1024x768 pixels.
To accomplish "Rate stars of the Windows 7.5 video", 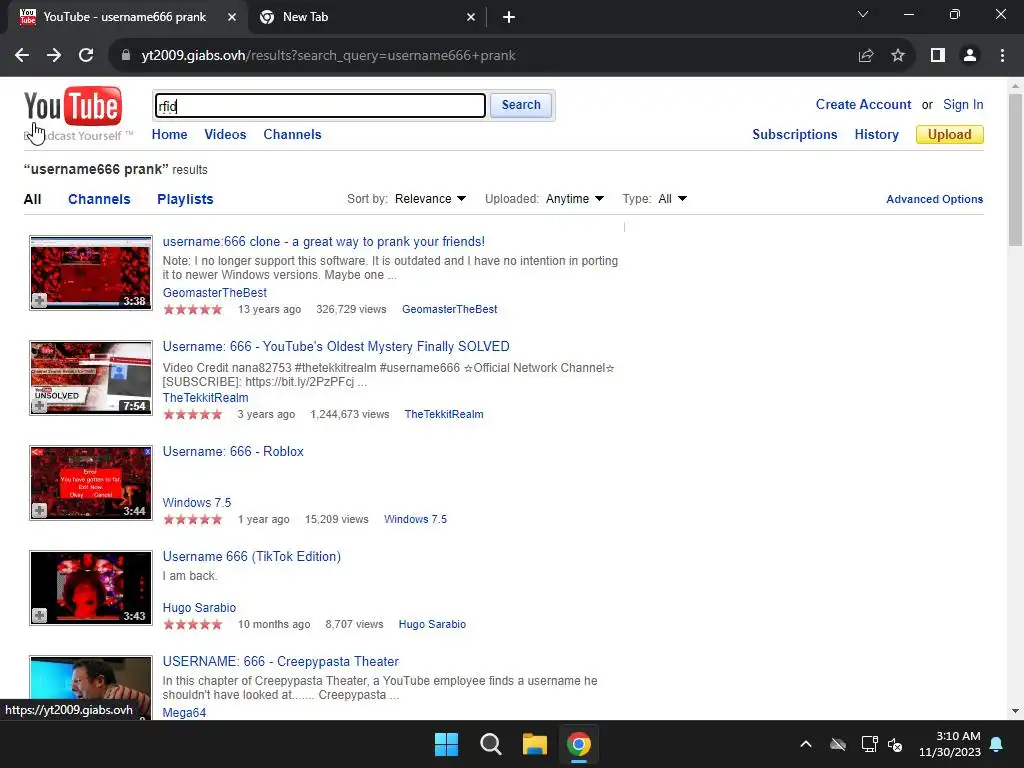I will [x=193, y=519].
